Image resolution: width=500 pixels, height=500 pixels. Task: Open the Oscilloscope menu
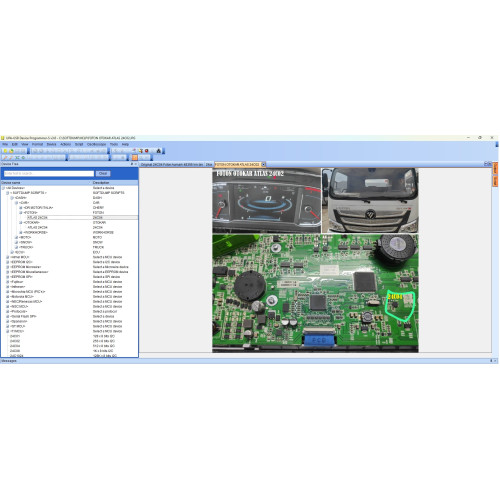pos(96,144)
